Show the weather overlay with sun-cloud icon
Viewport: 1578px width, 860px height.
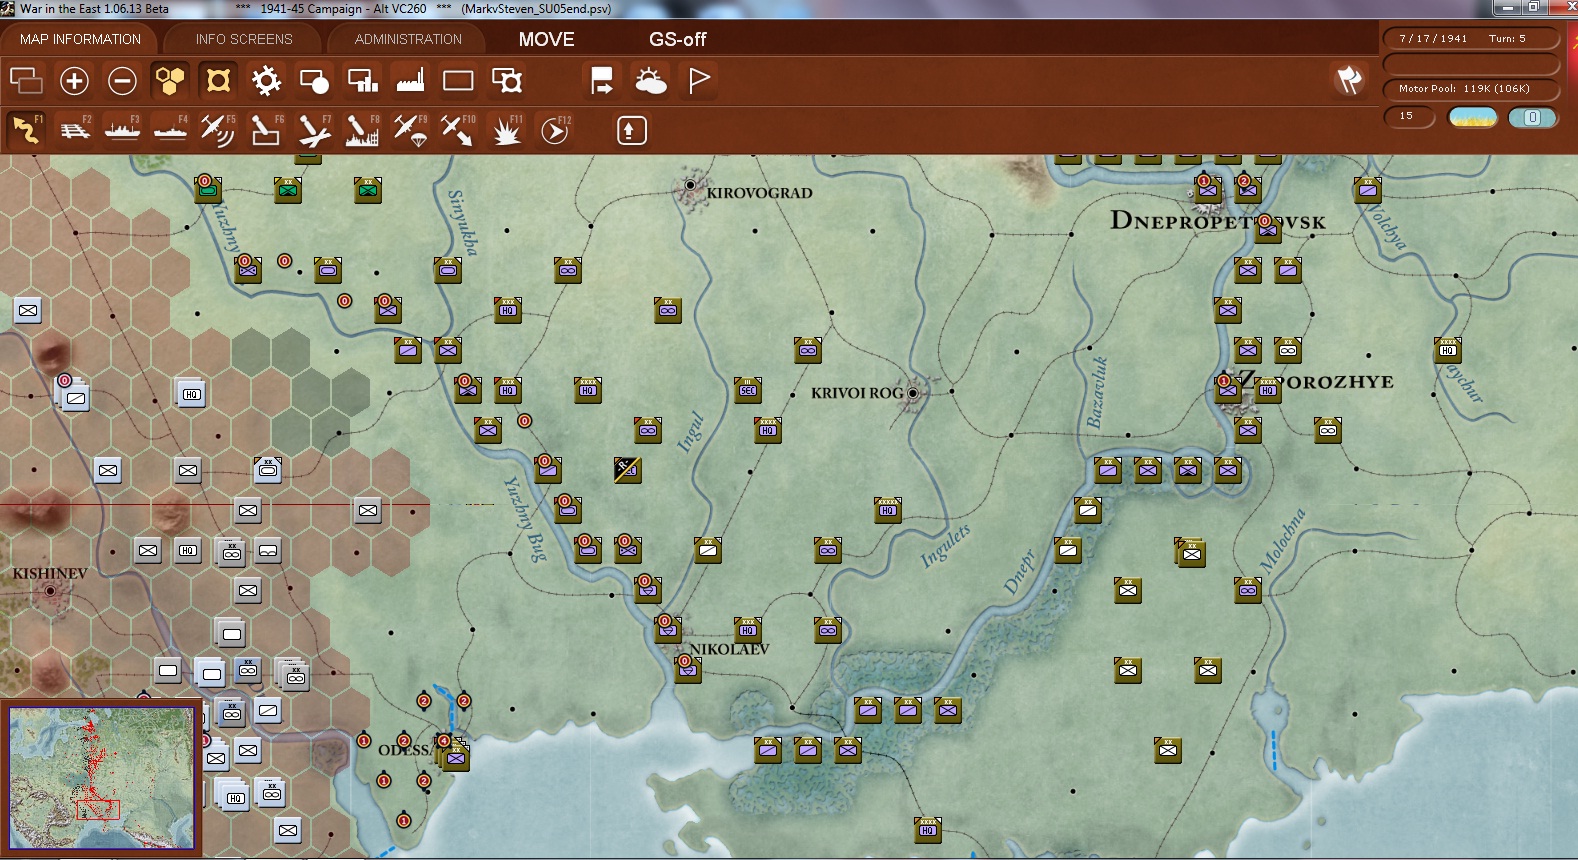point(651,80)
